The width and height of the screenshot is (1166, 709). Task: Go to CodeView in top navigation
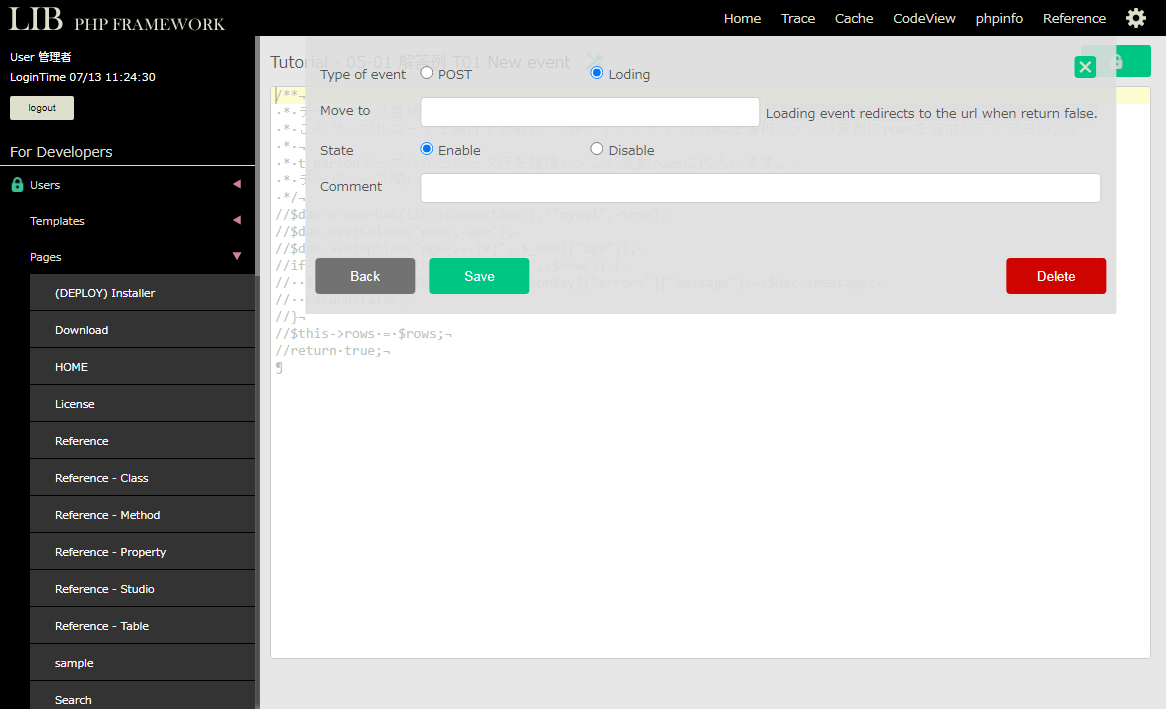click(x=924, y=18)
